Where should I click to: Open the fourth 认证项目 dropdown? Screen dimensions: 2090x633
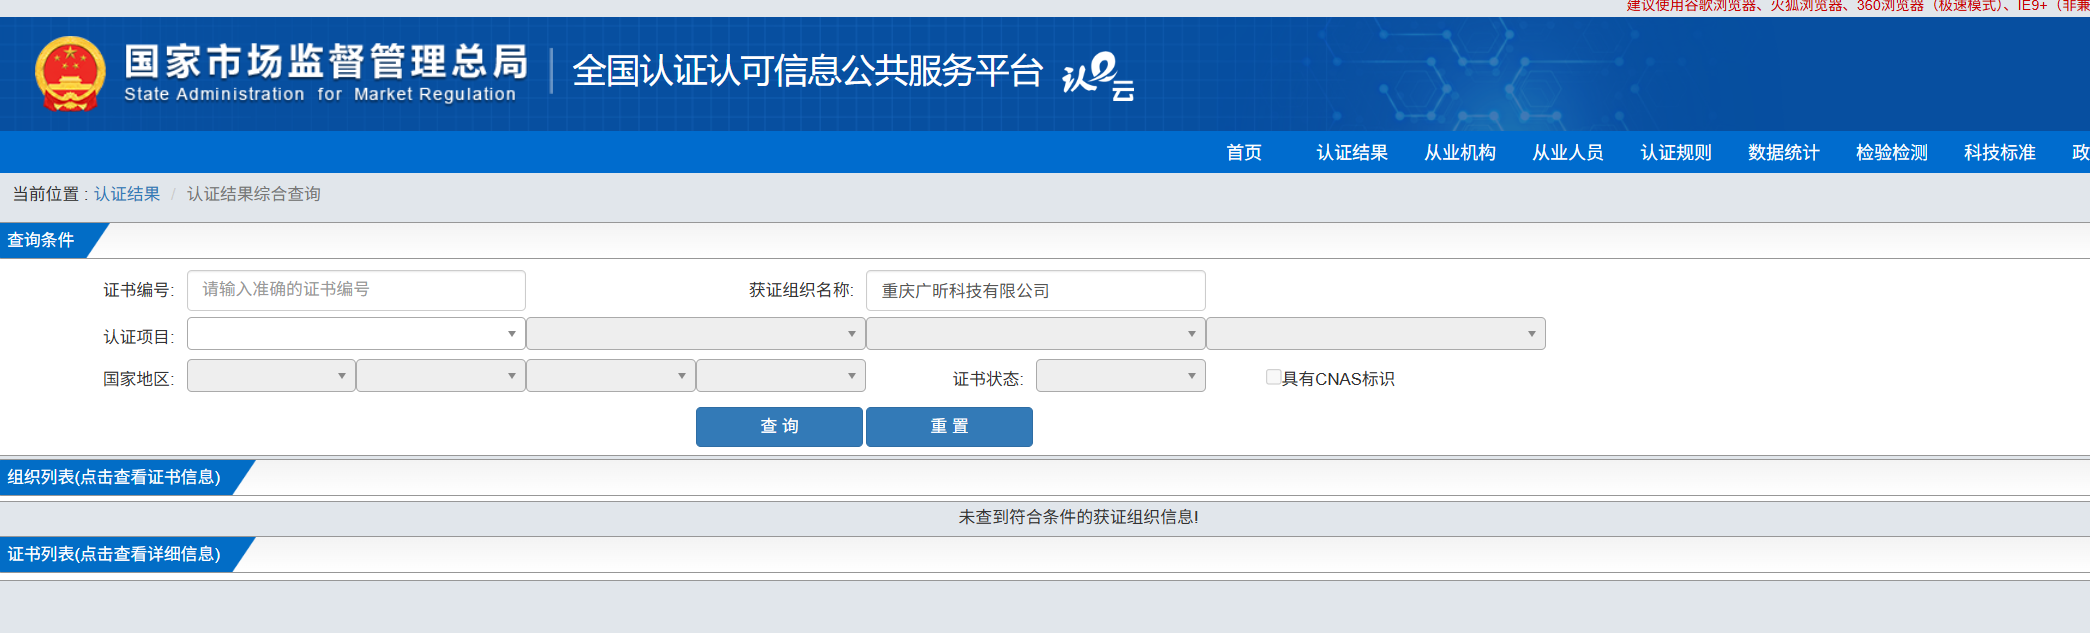tap(1376, 333)
